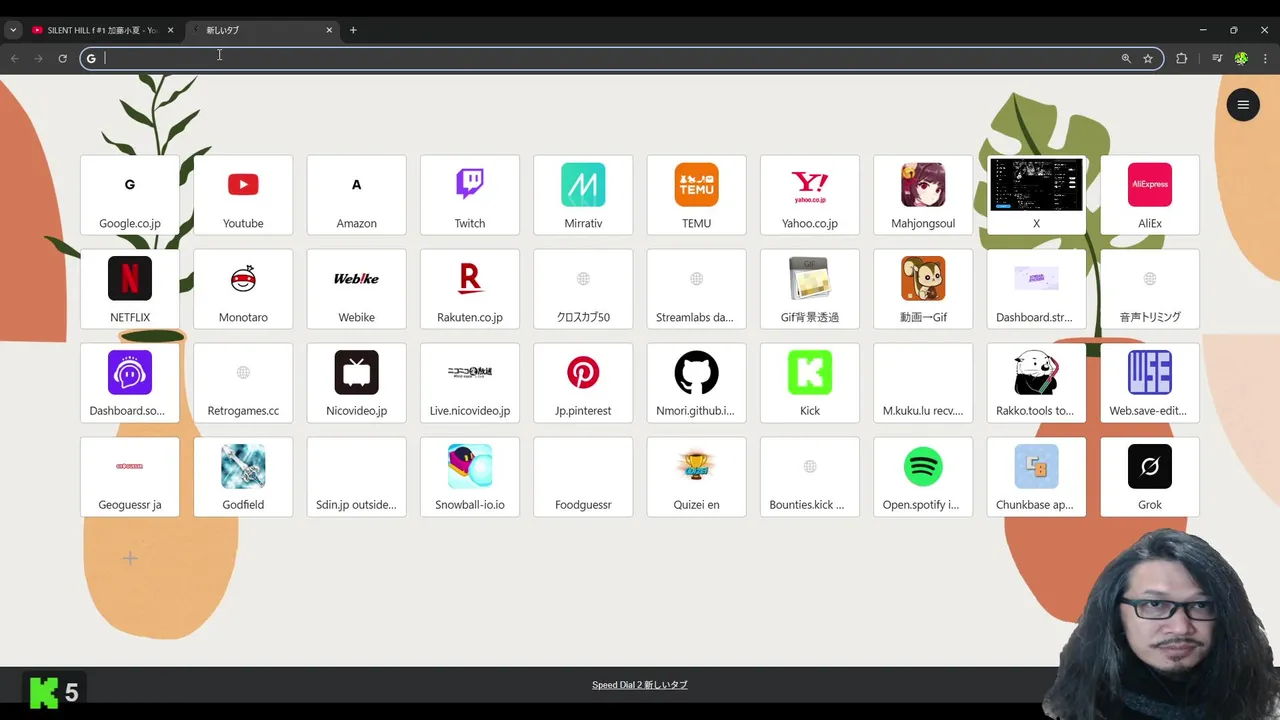This screenshot has height=720, width=1280.
Task: Open the Extensions puzzle menu
Action: coord(1181,58)
